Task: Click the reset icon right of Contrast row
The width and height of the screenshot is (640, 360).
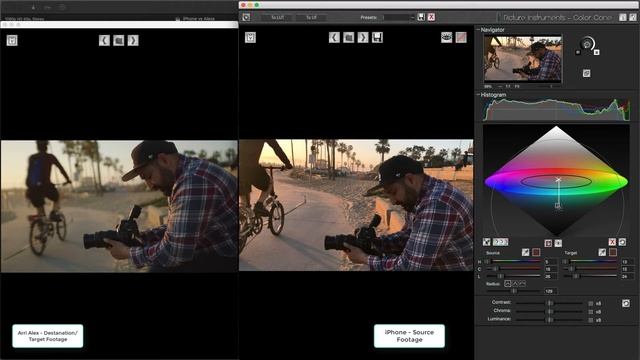Action: point(626,303)
